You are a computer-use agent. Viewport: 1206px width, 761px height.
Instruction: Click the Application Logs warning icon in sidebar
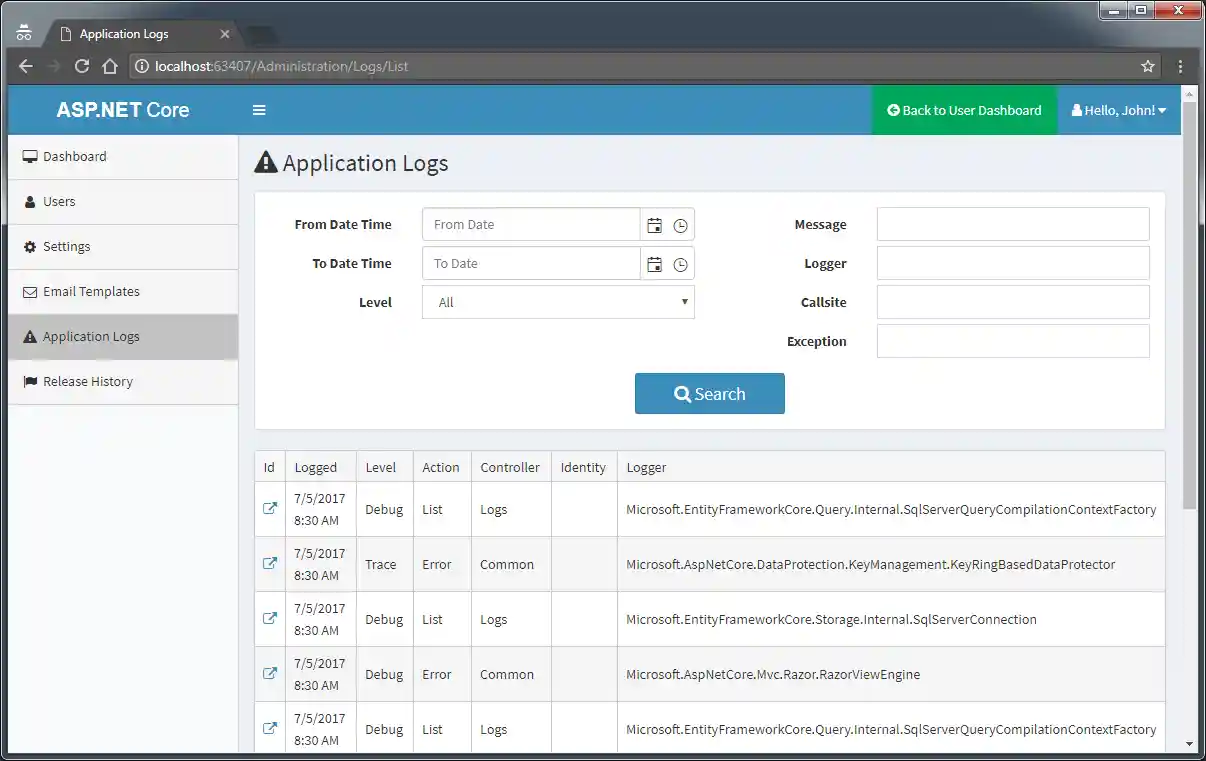27,336
